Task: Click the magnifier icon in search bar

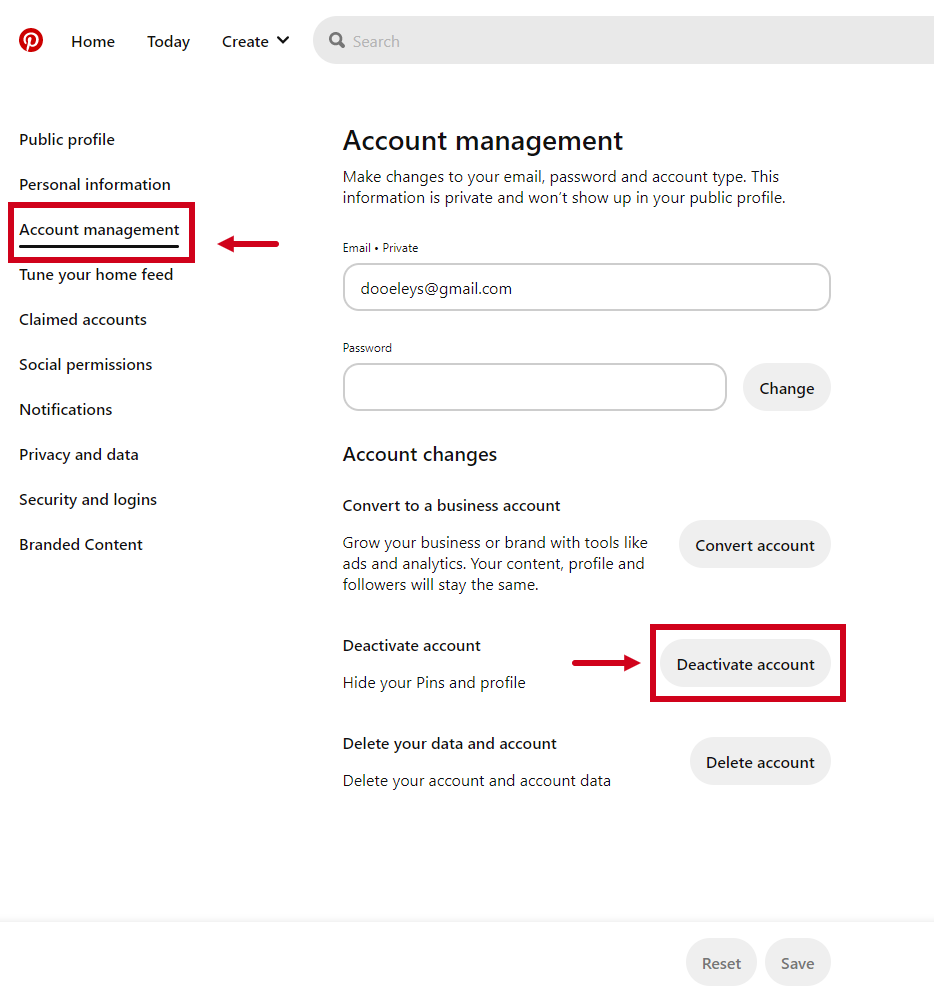Action: 336,41
